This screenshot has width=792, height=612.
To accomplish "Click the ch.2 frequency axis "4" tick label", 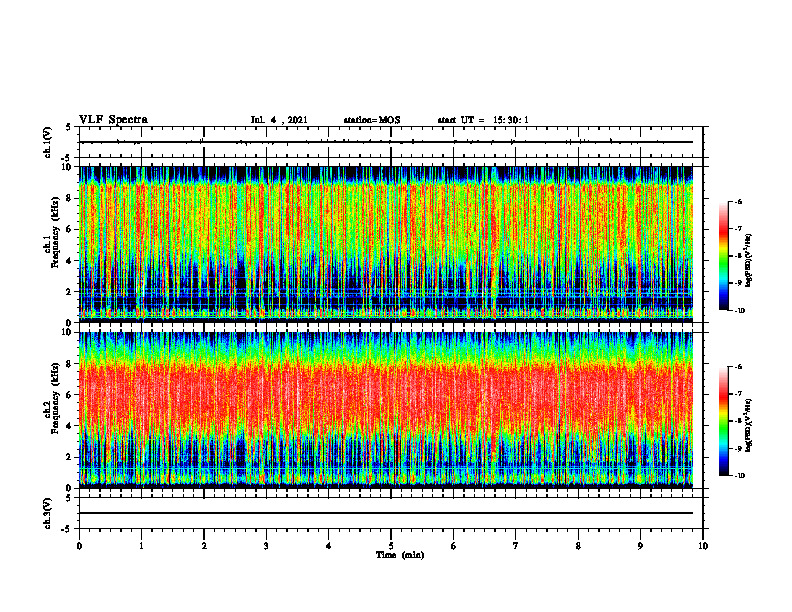I will tap(70, 426).
